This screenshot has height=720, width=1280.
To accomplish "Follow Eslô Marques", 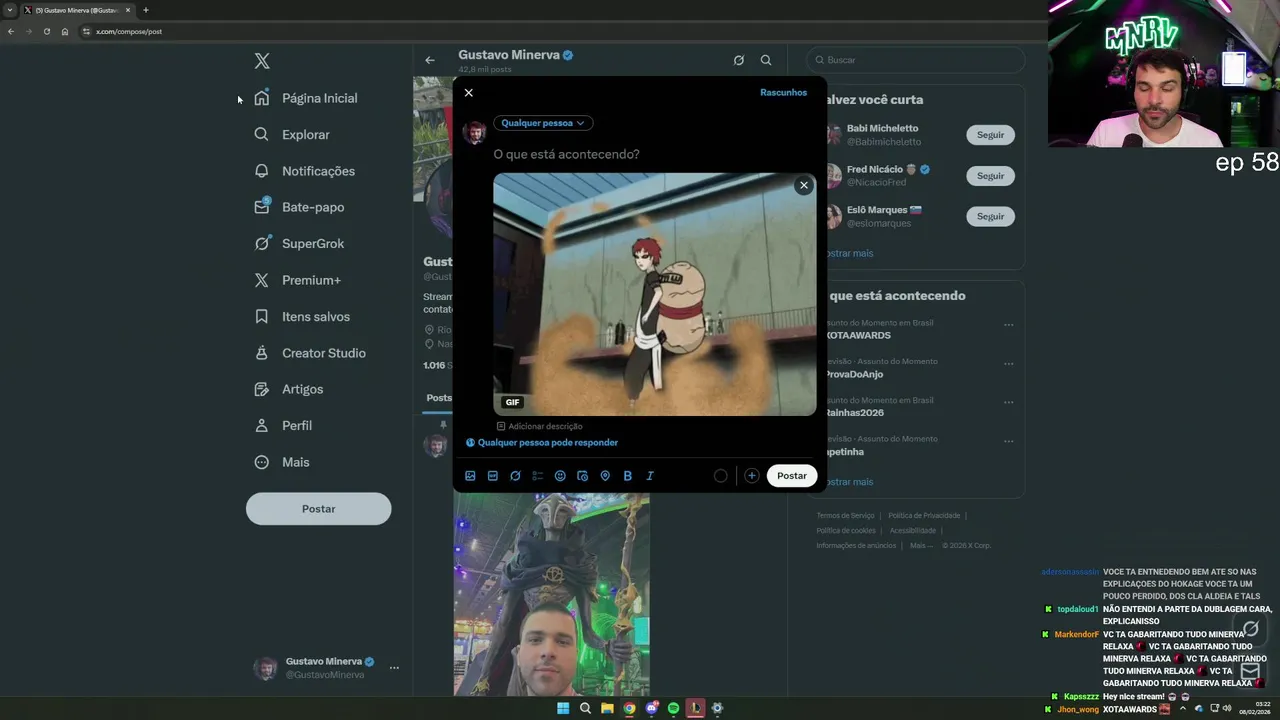I will (x=990, y=216).
